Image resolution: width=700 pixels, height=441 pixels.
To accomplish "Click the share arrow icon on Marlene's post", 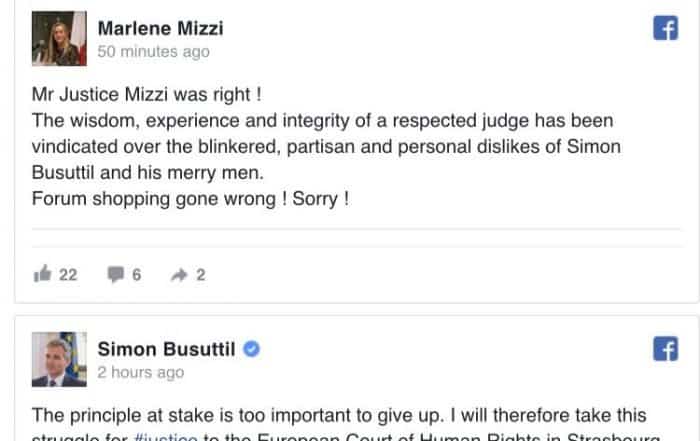I will point(179,274).
